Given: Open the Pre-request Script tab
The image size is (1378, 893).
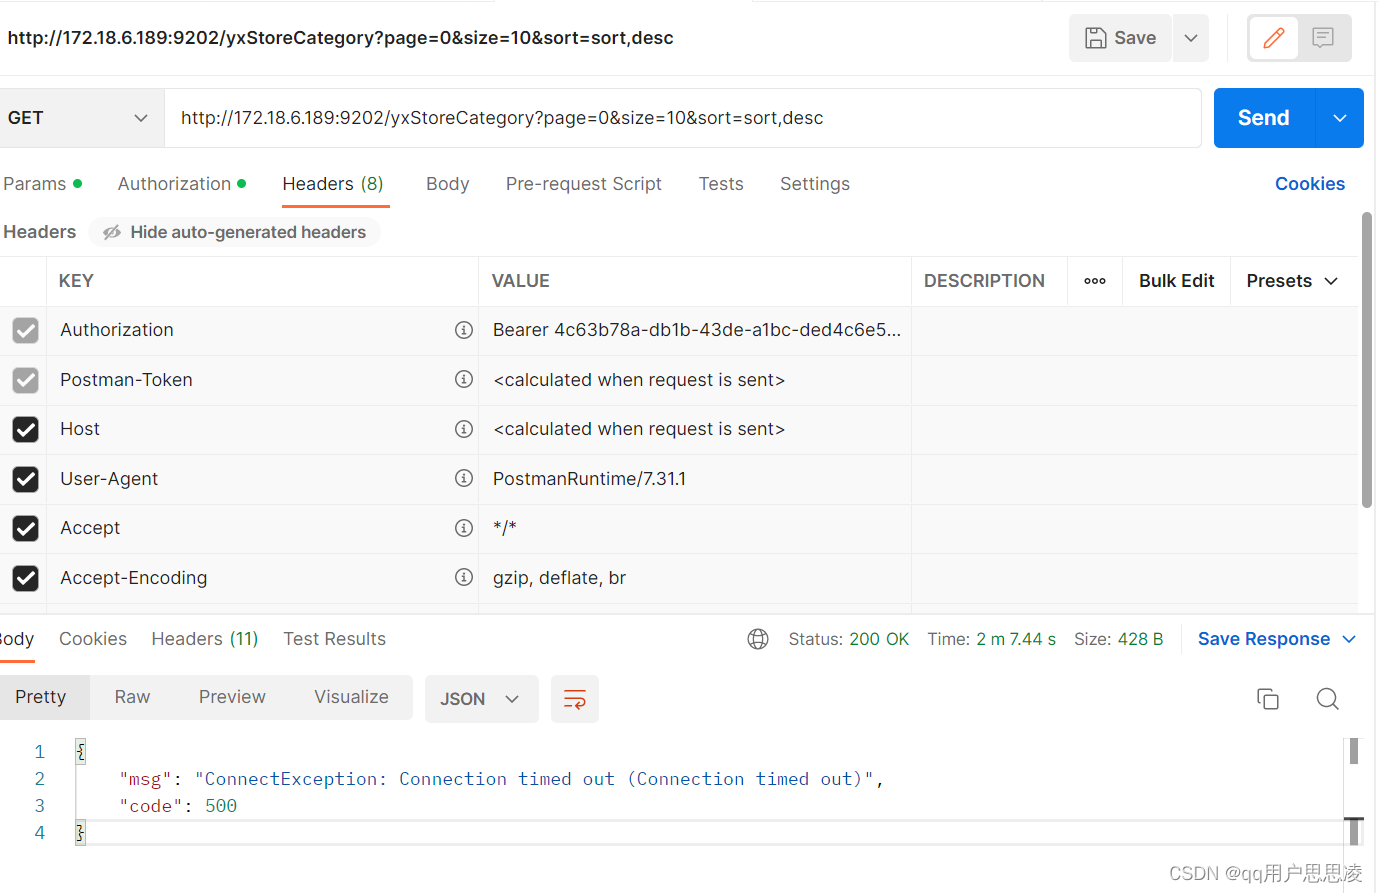Looking at the screenshot, I should [584, 184].
